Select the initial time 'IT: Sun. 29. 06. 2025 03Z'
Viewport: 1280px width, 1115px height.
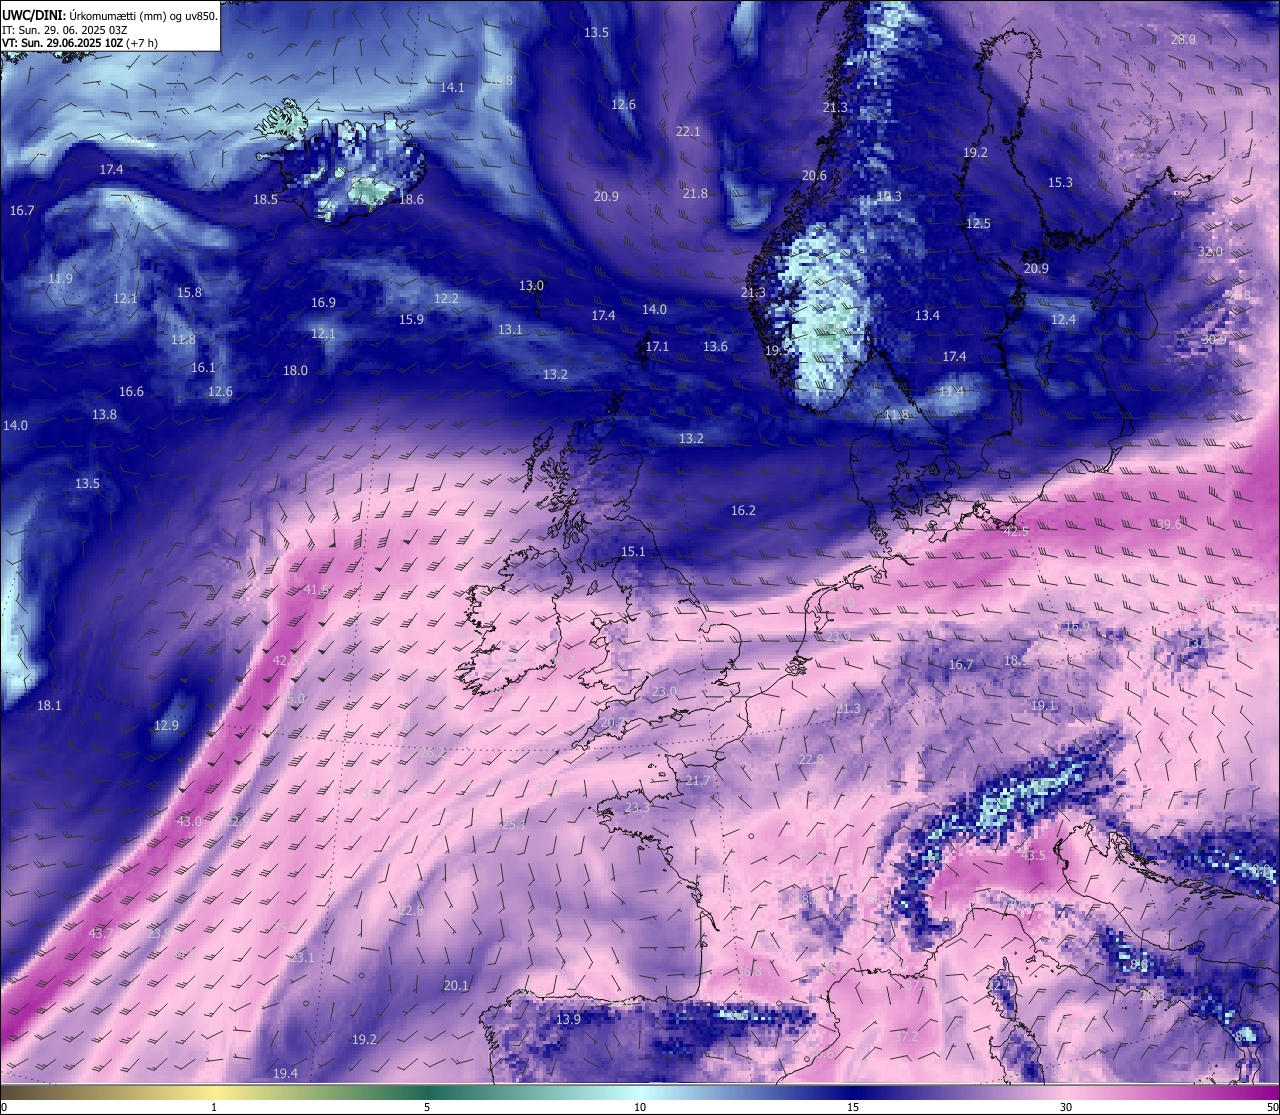pos(64,30)
